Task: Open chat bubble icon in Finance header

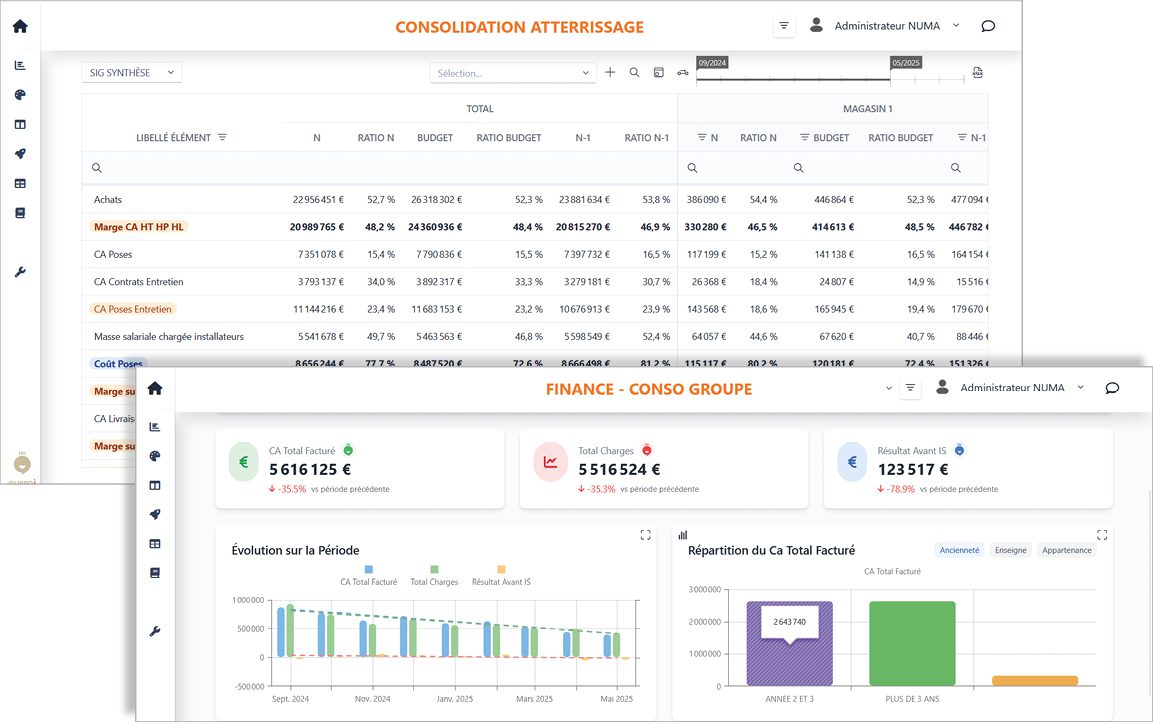Action: pyautogui.click(x=1112, y=388)
